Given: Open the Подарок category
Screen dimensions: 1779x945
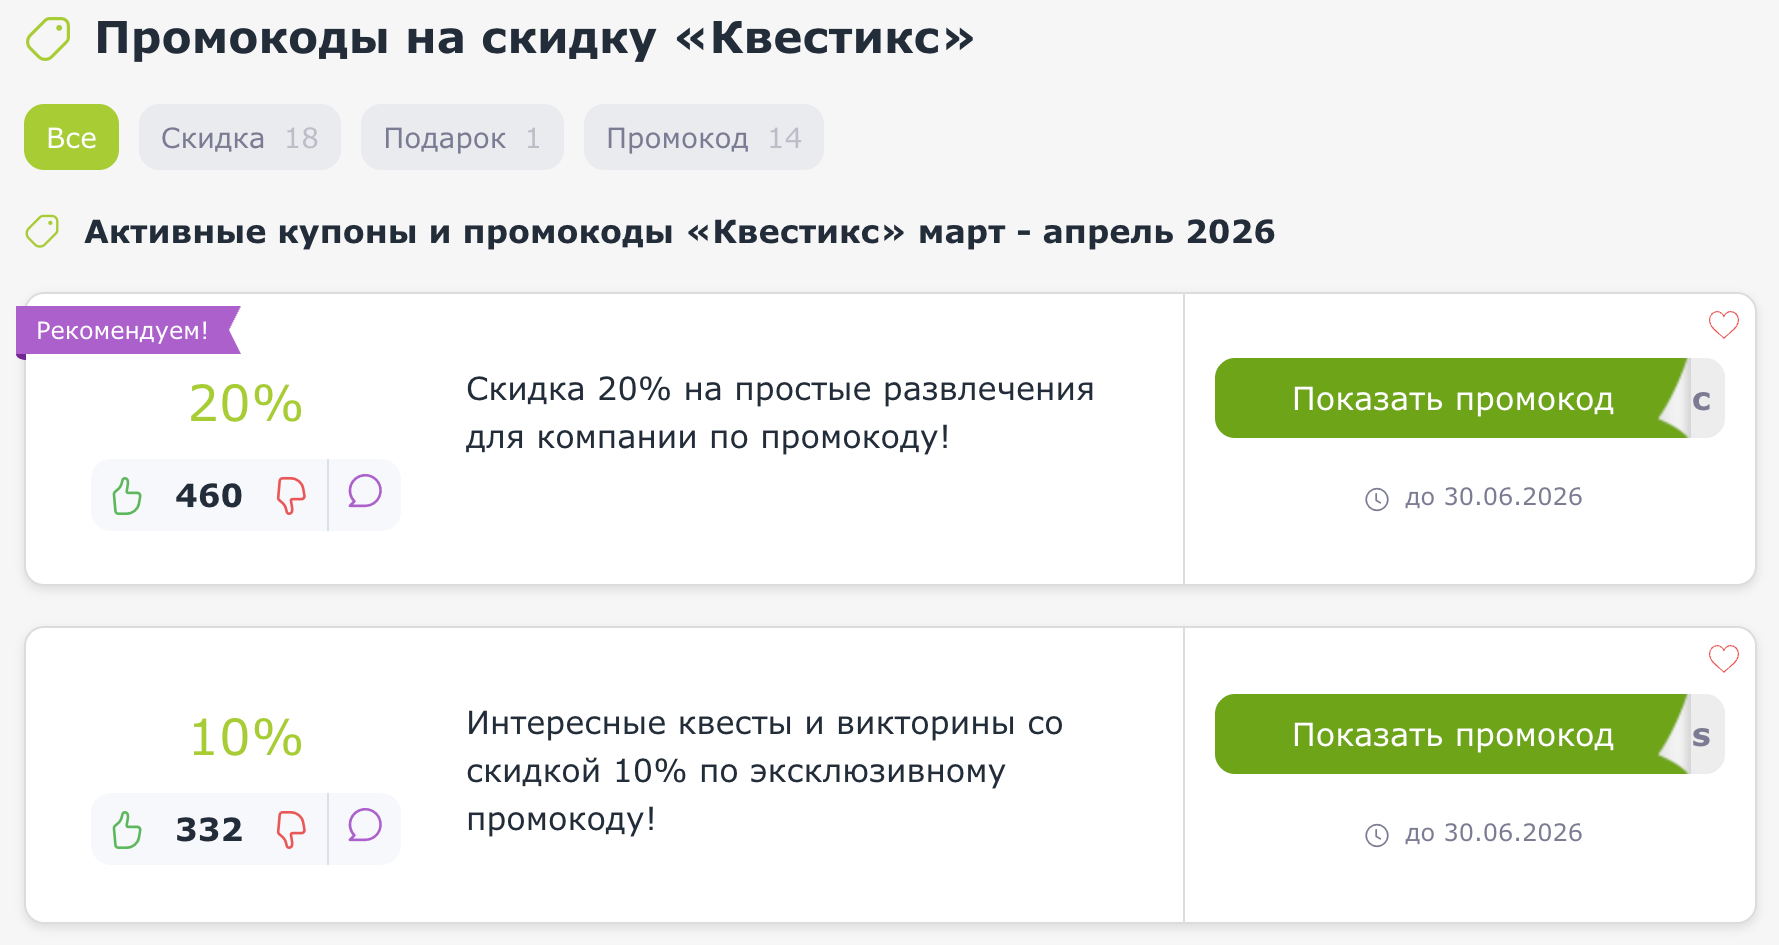Looking at the screenshot, I should [462, 137].
